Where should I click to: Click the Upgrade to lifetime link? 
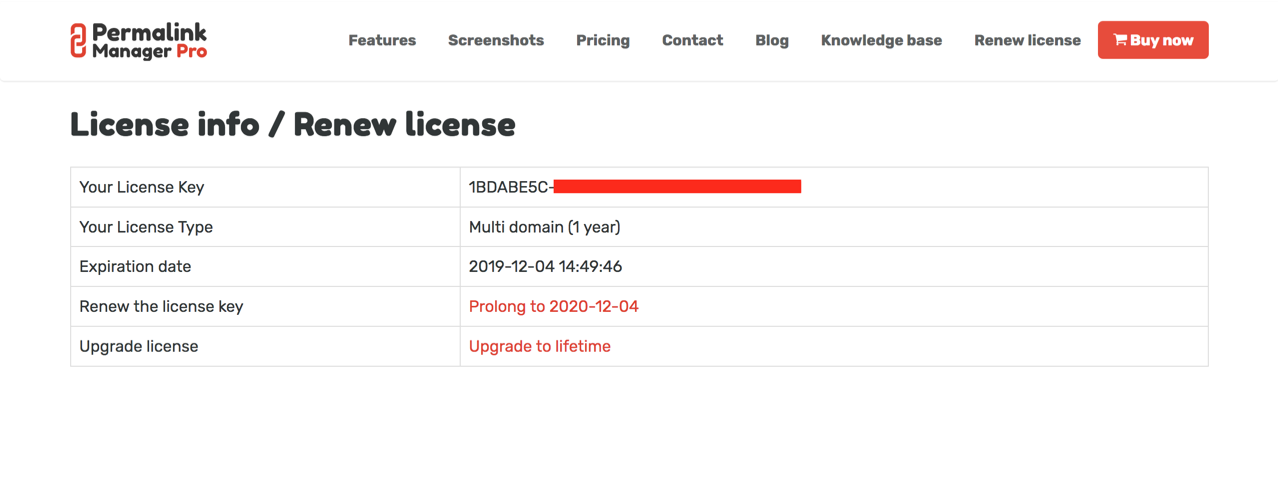click(540, 347)
